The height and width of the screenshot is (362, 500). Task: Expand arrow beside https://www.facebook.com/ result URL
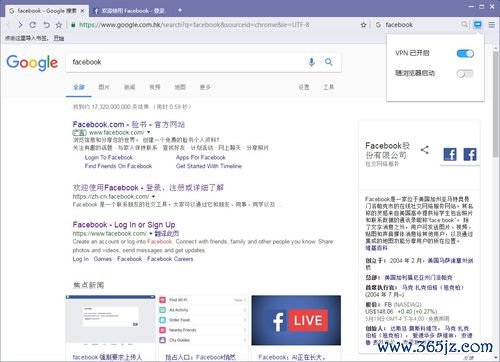pos(151,234)
